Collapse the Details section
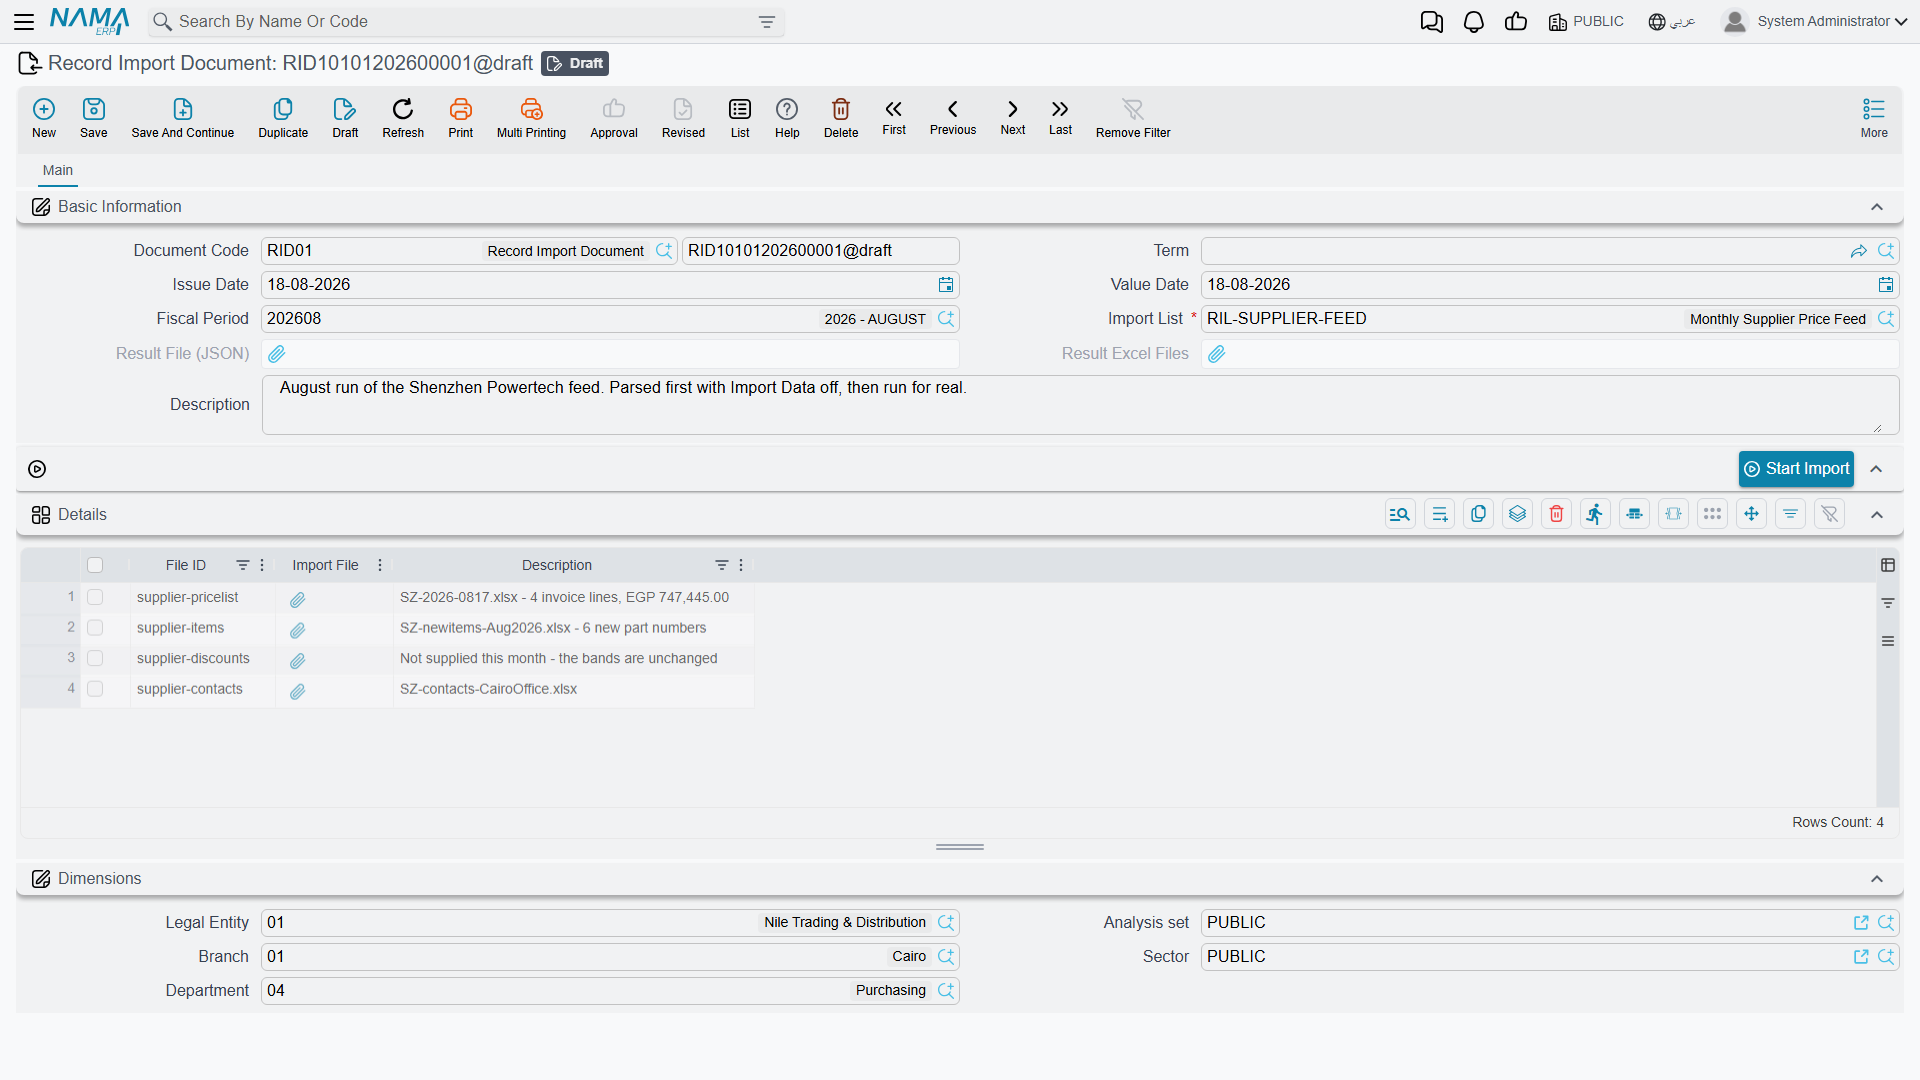 (1877, 515)
